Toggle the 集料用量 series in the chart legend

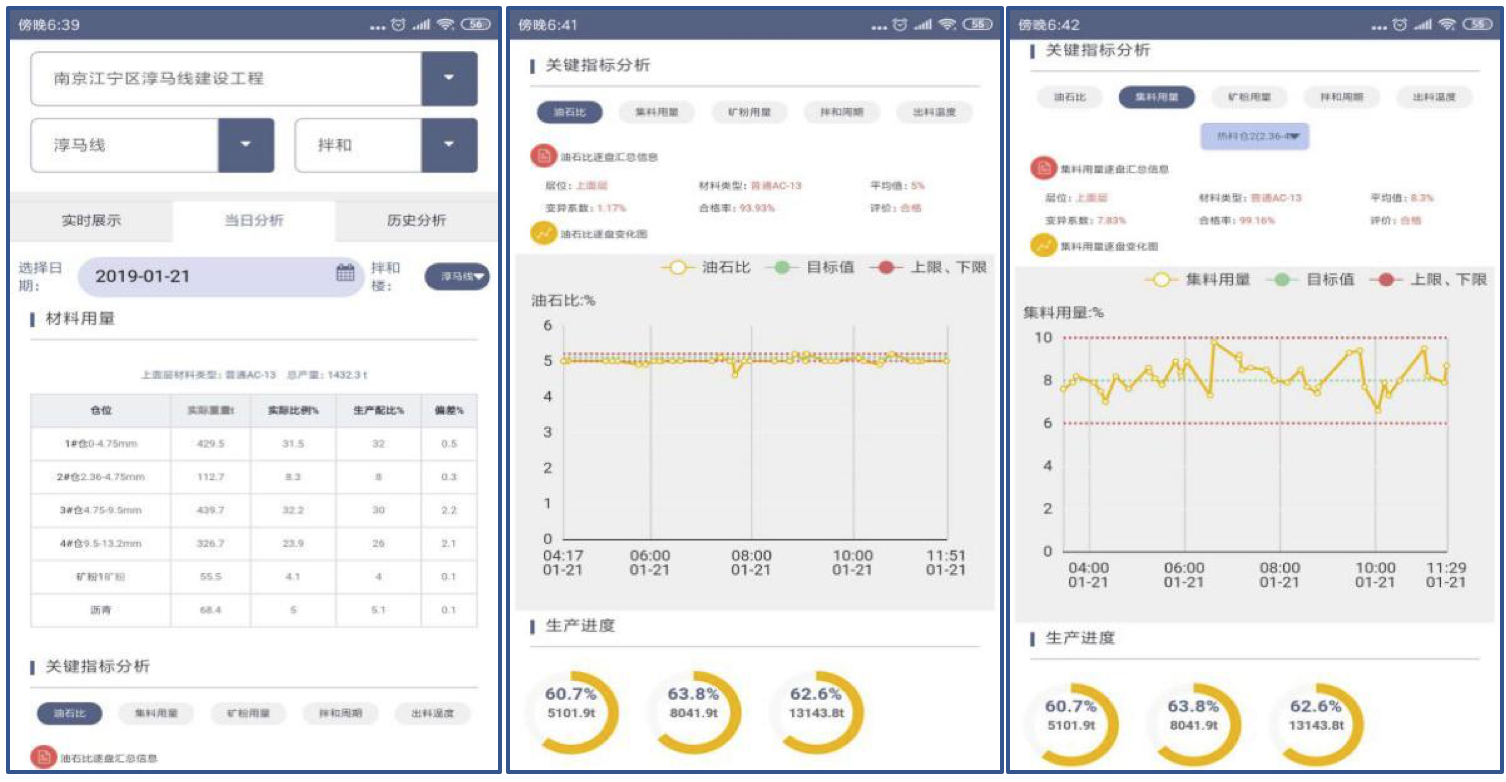[x=1199, y=280]
